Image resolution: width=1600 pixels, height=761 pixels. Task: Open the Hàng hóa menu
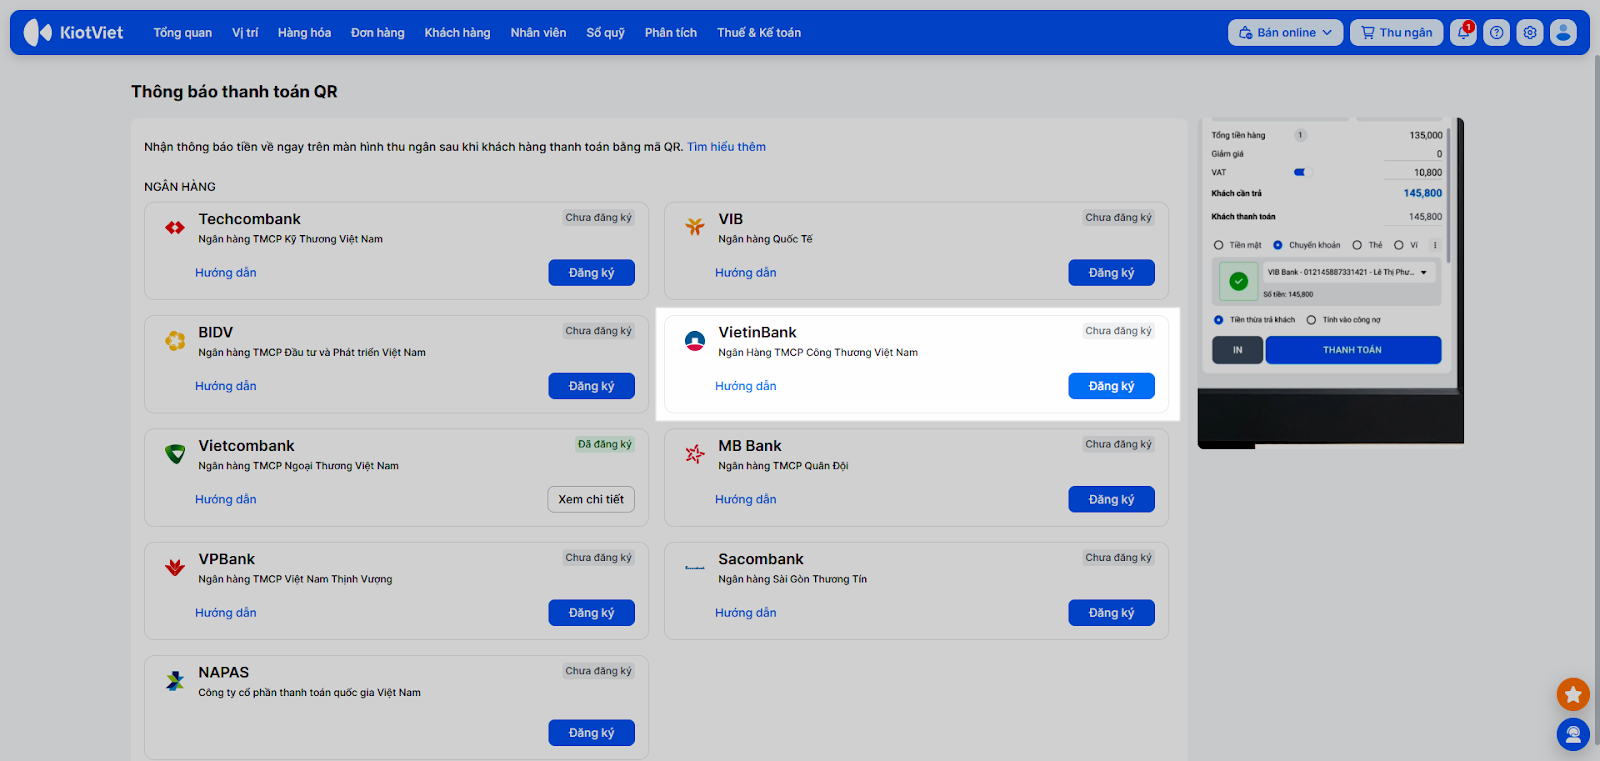click(304, 33)
